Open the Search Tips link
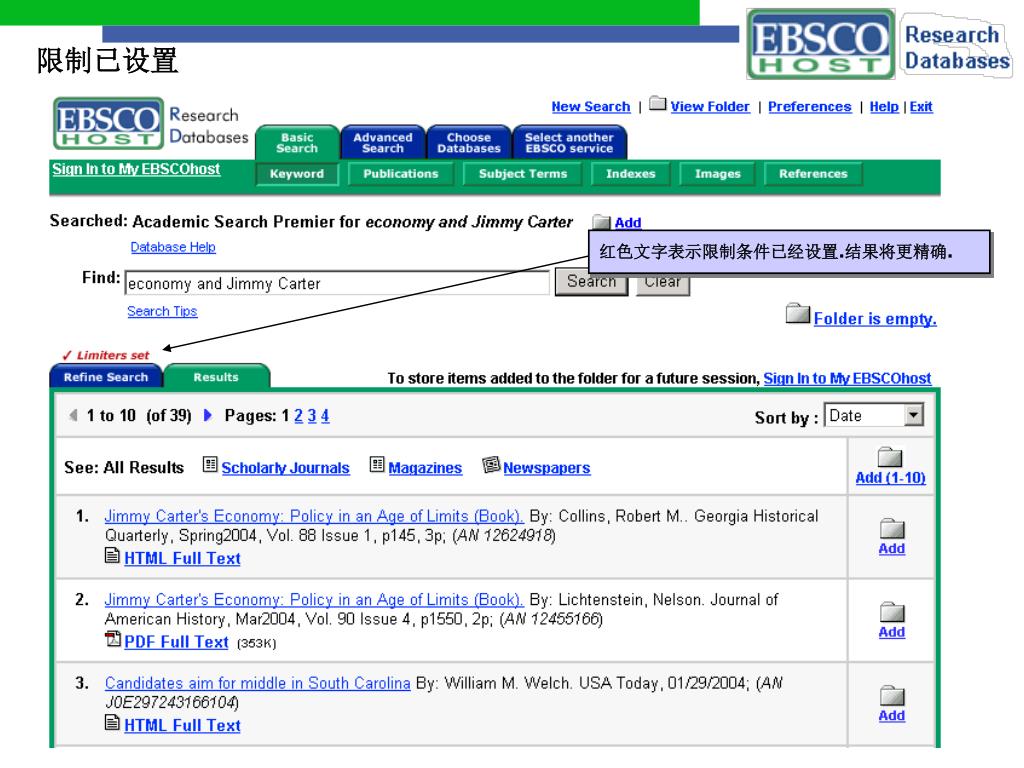 tap(162, 311)
